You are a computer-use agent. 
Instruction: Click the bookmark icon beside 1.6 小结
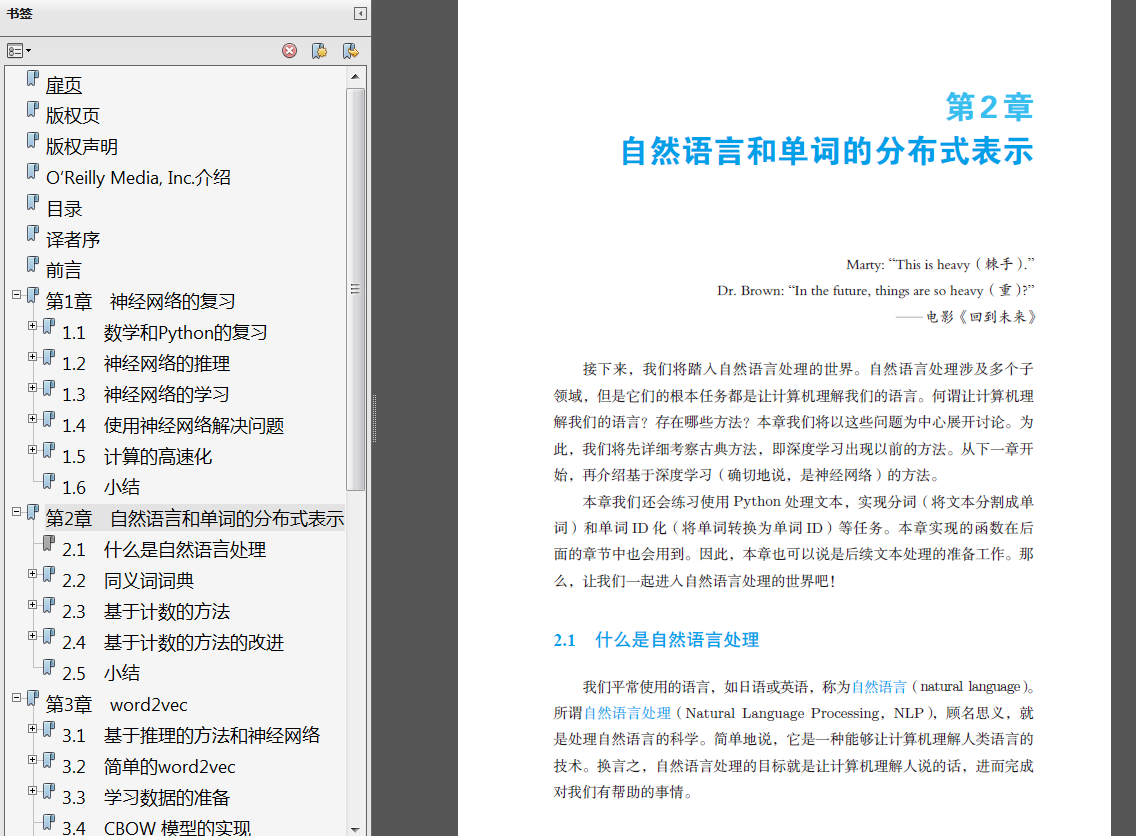coord(49,481)
